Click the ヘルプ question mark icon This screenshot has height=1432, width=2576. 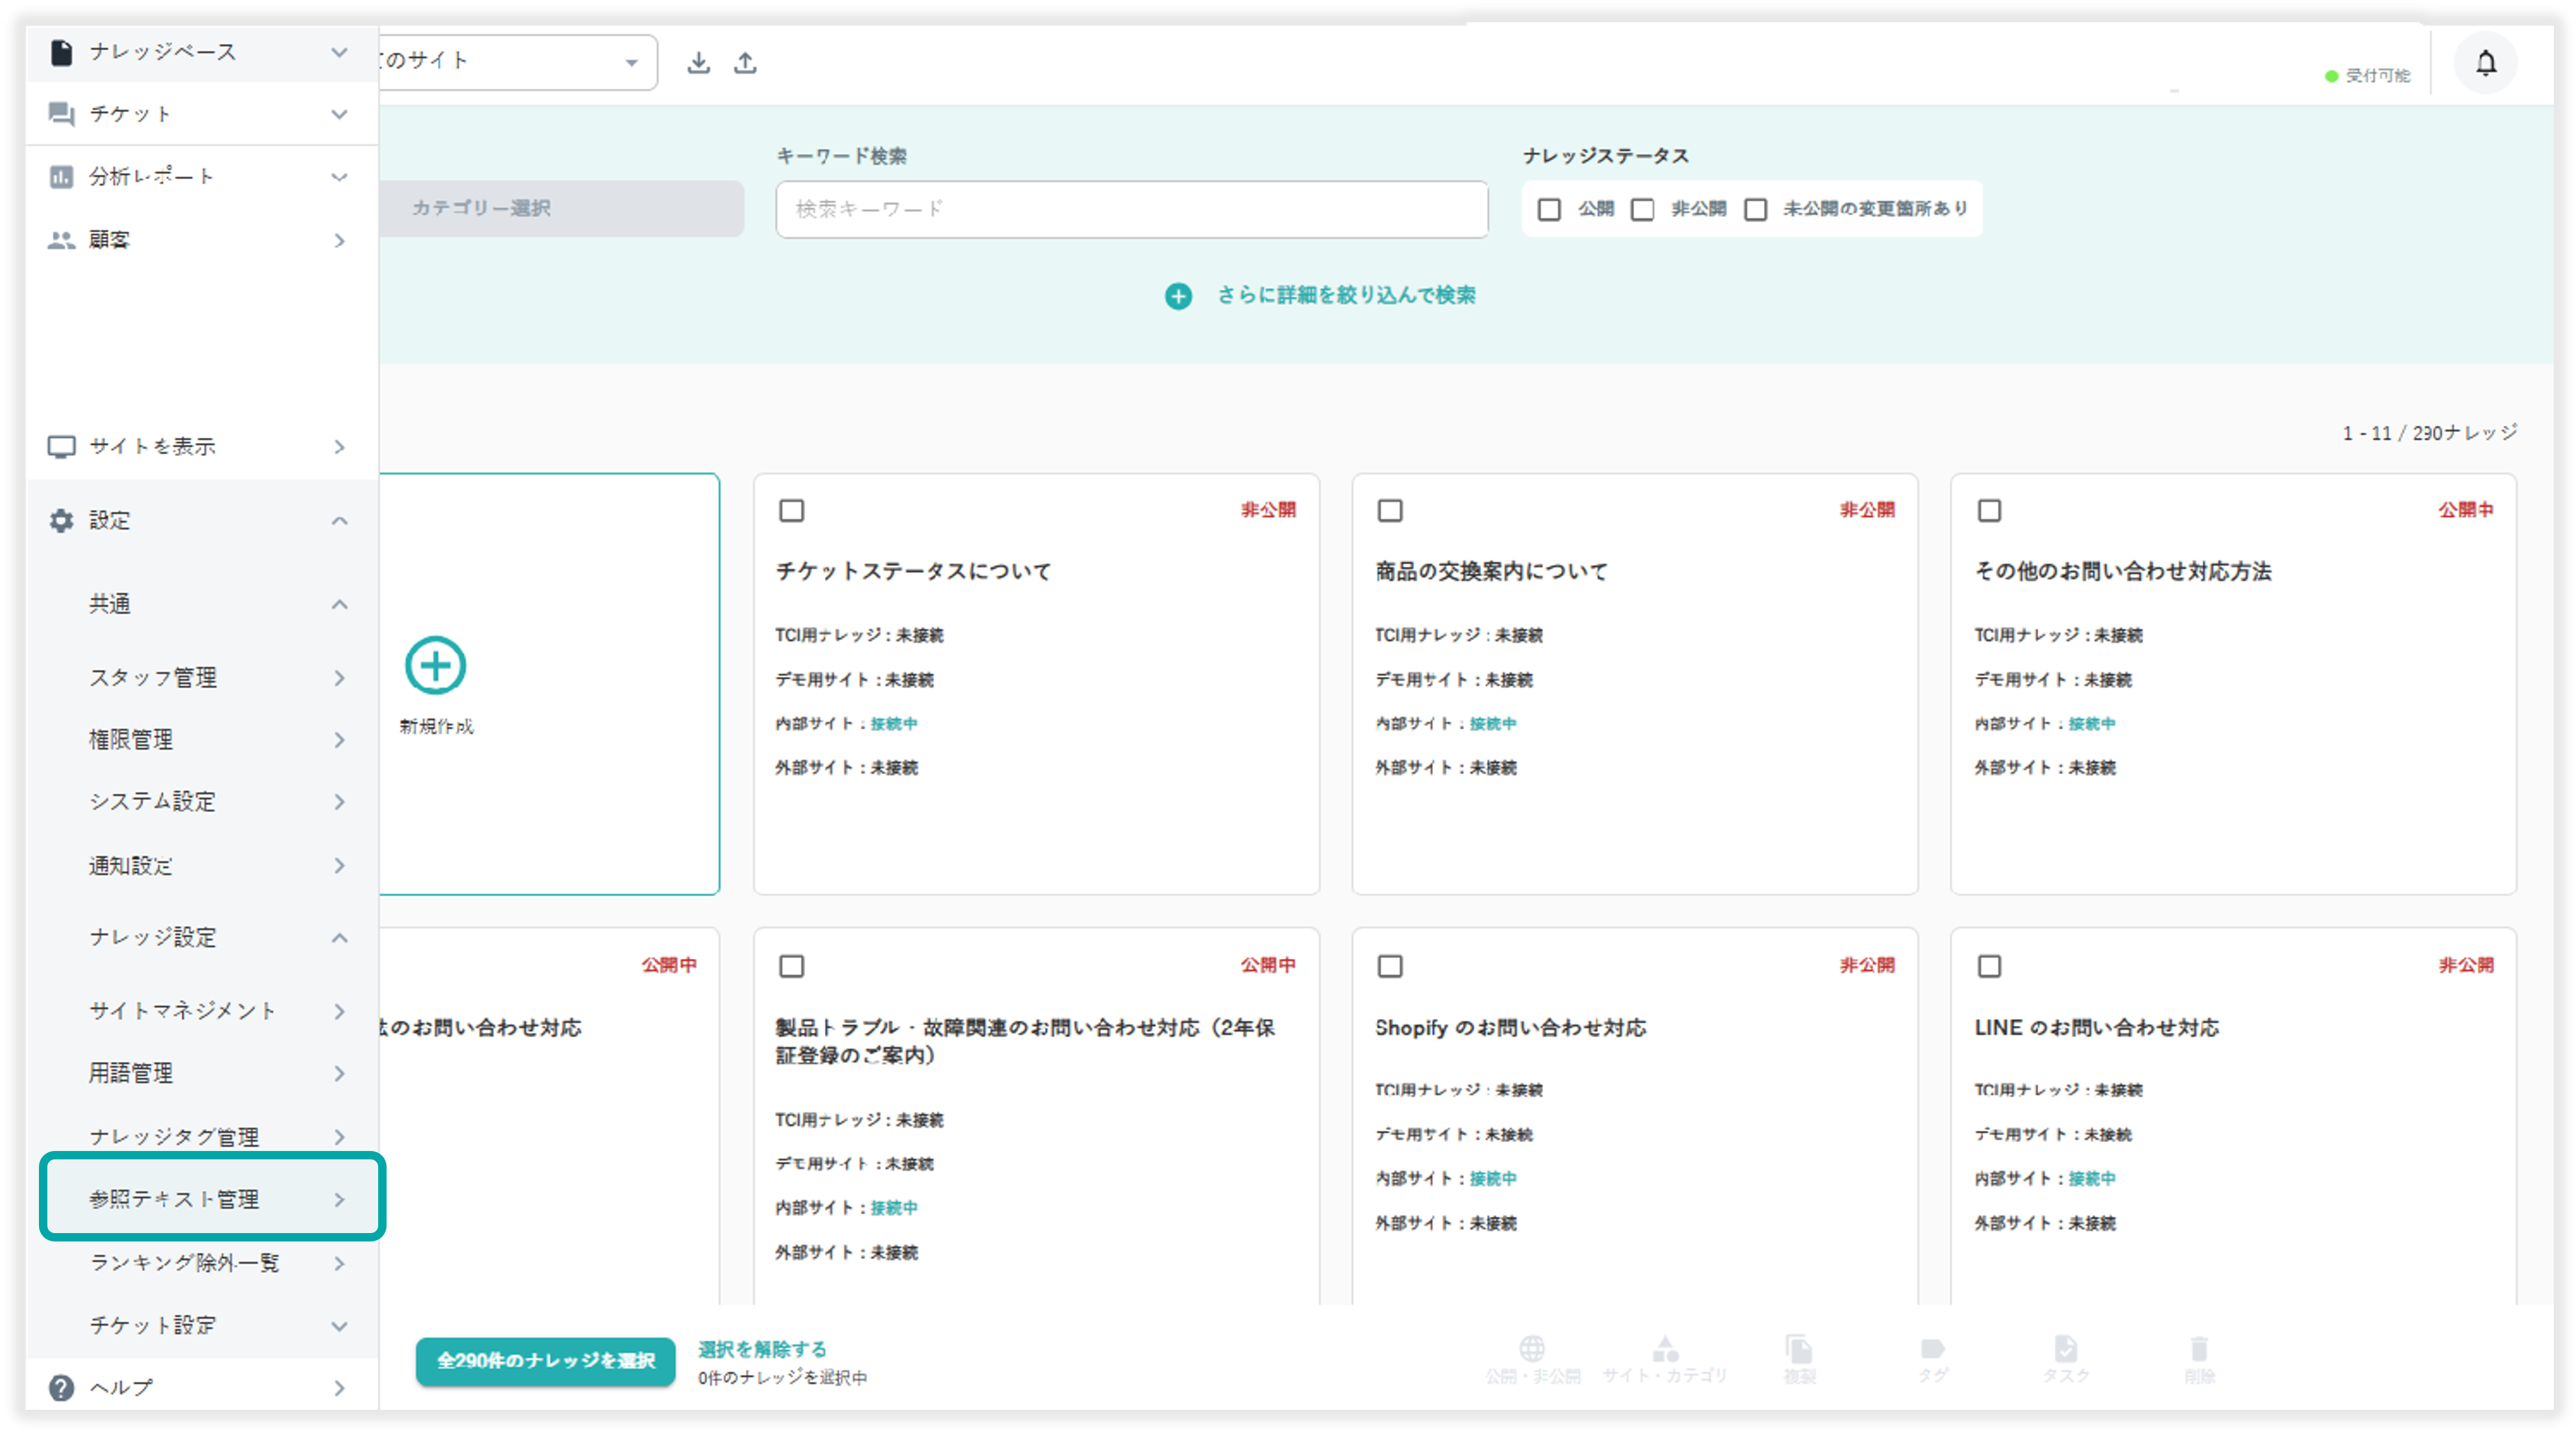(x=61, y=1387)
